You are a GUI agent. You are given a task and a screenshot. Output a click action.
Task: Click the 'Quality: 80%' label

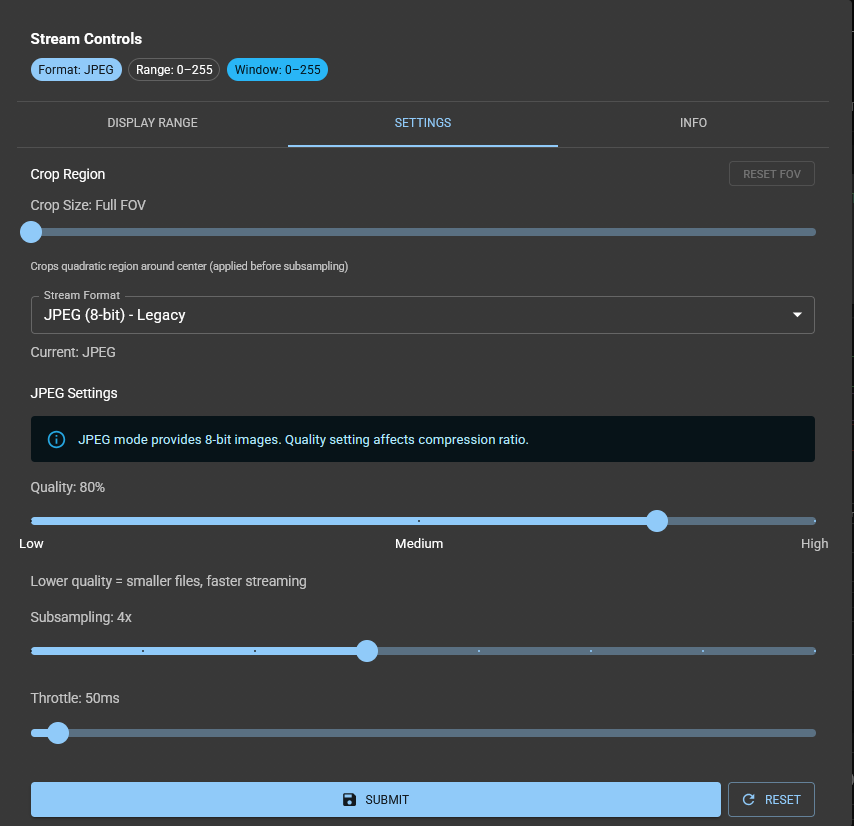(68, 487)
